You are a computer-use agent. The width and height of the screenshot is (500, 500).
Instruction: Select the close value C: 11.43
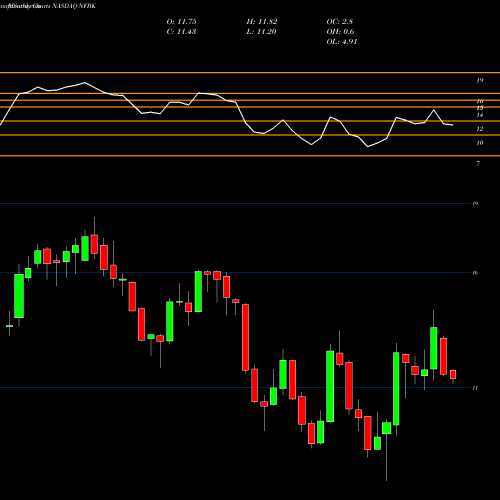pos(181,32)
